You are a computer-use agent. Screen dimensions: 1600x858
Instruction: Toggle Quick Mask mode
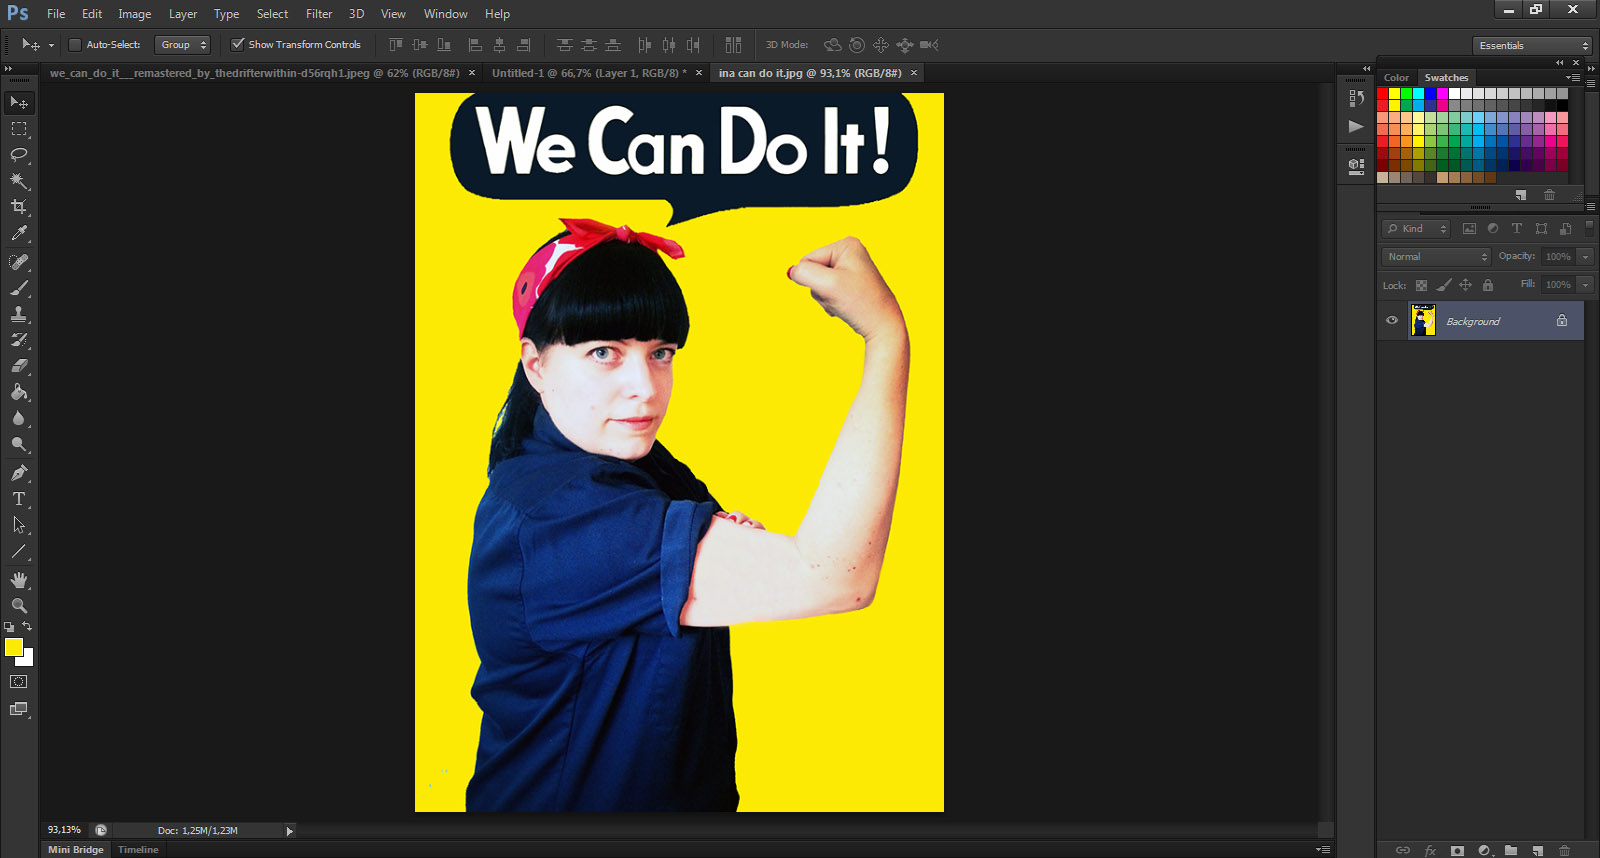point(19,682)
